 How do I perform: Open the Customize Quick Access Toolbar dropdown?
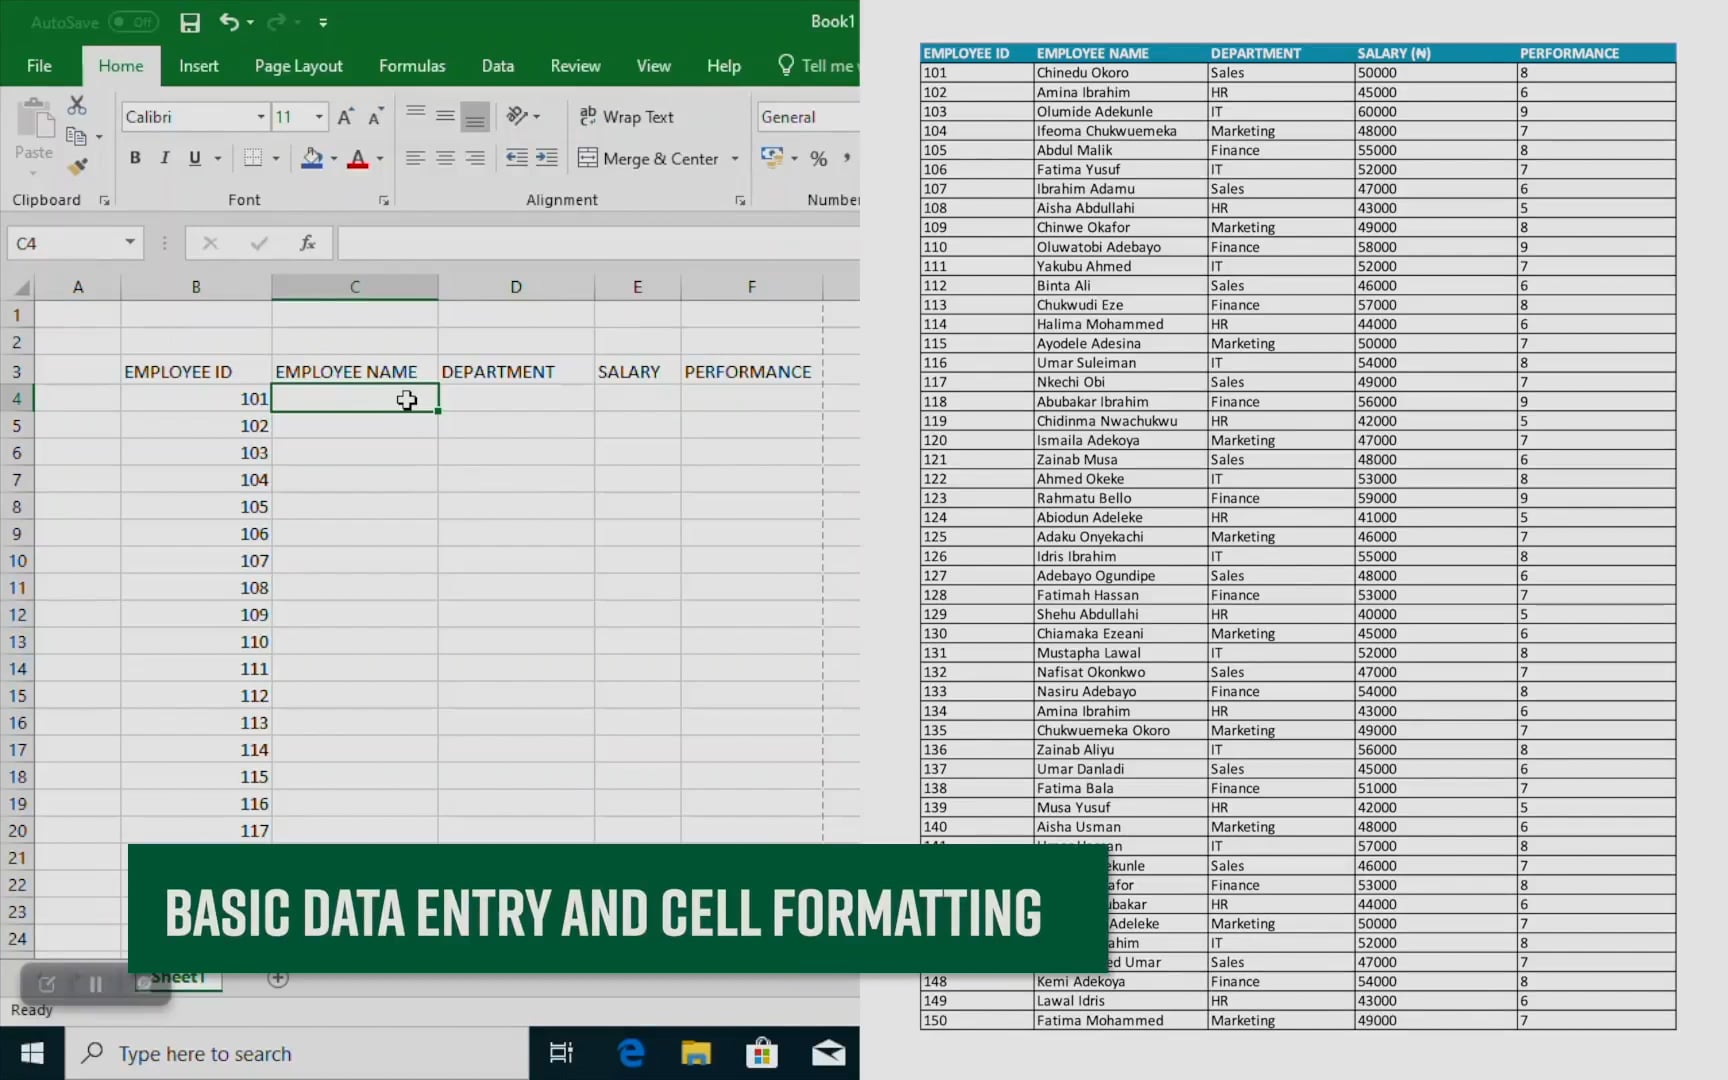pyautogui.click(x=323, y=22)
